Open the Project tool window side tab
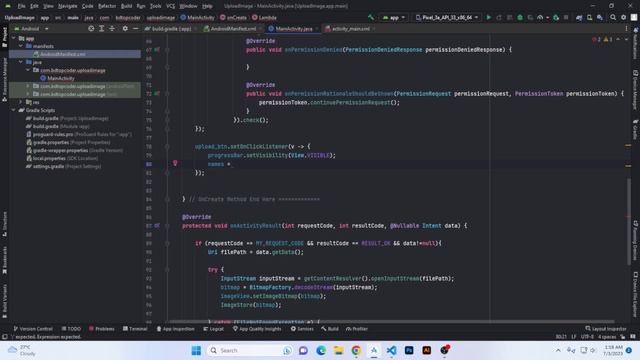Screen dimensions: 640x360 click(4, 38)
